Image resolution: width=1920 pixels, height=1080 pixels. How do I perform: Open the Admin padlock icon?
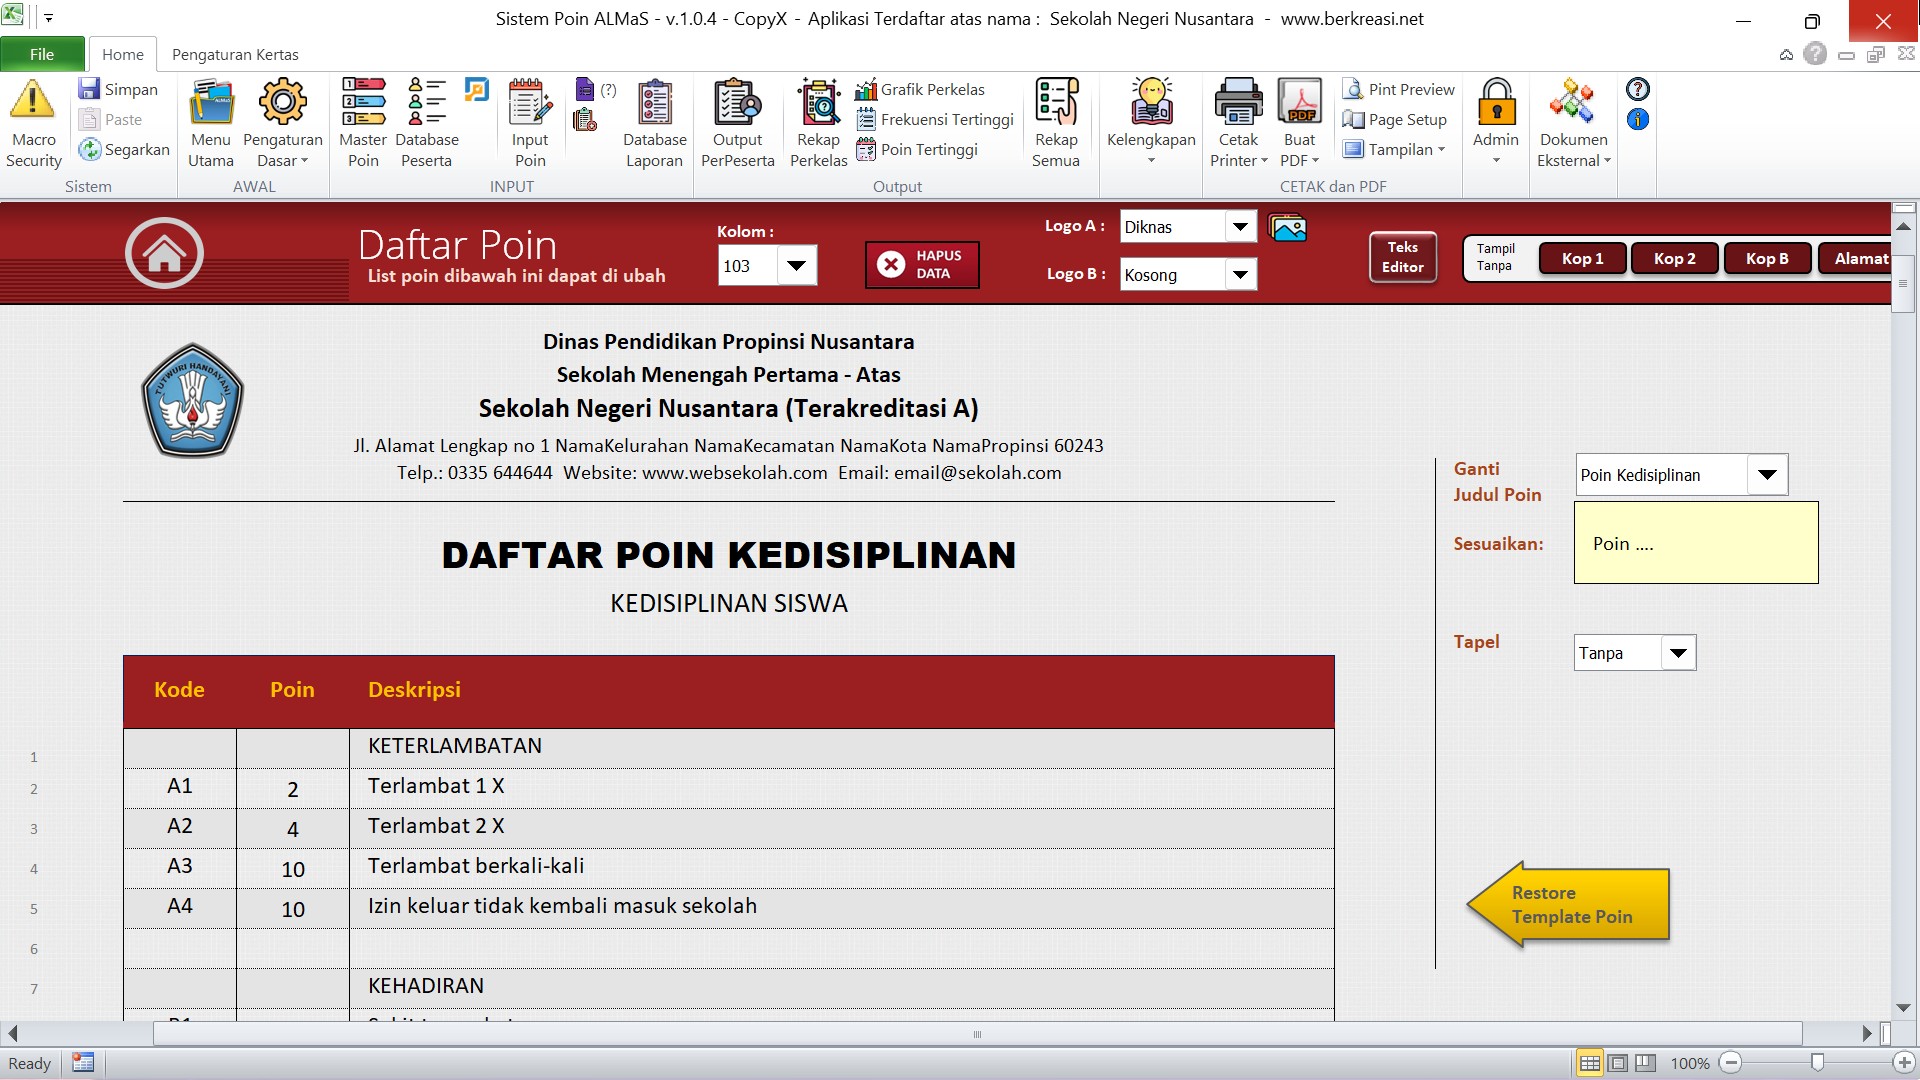(1496, 101)
